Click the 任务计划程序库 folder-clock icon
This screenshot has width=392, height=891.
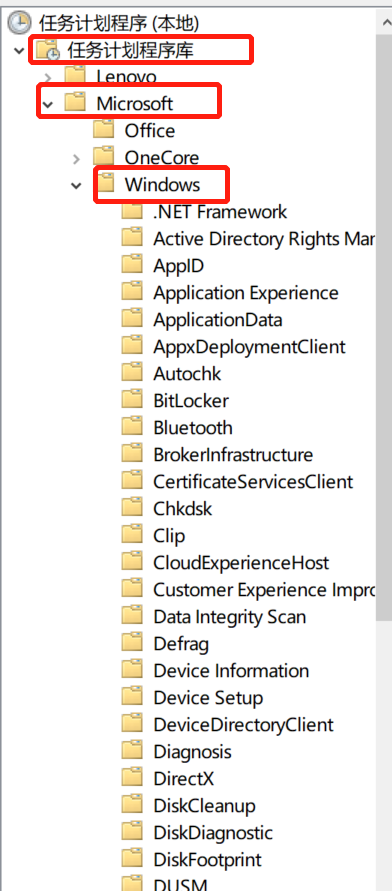pos(48,50)
